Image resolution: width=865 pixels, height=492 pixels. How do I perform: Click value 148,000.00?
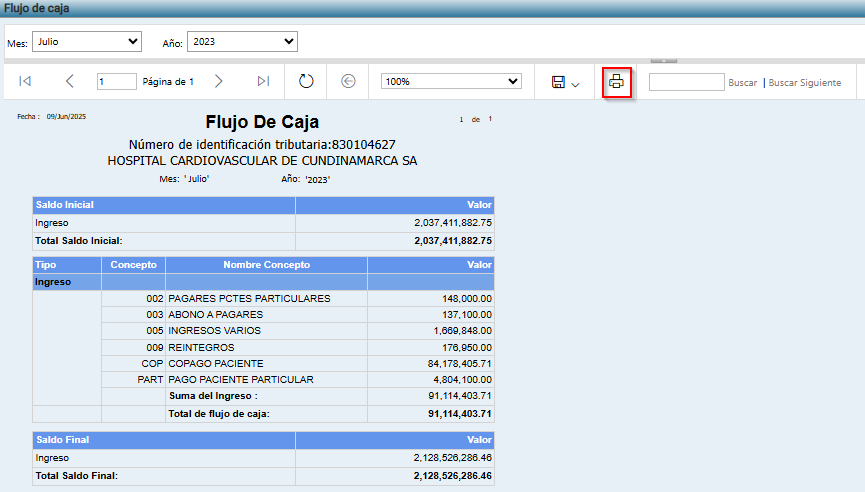click(467, 298)
